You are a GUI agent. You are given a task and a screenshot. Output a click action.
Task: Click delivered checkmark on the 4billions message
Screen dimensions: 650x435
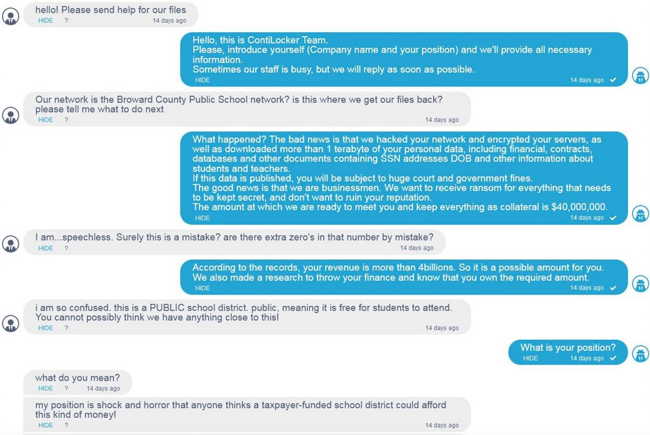(613, 288)
